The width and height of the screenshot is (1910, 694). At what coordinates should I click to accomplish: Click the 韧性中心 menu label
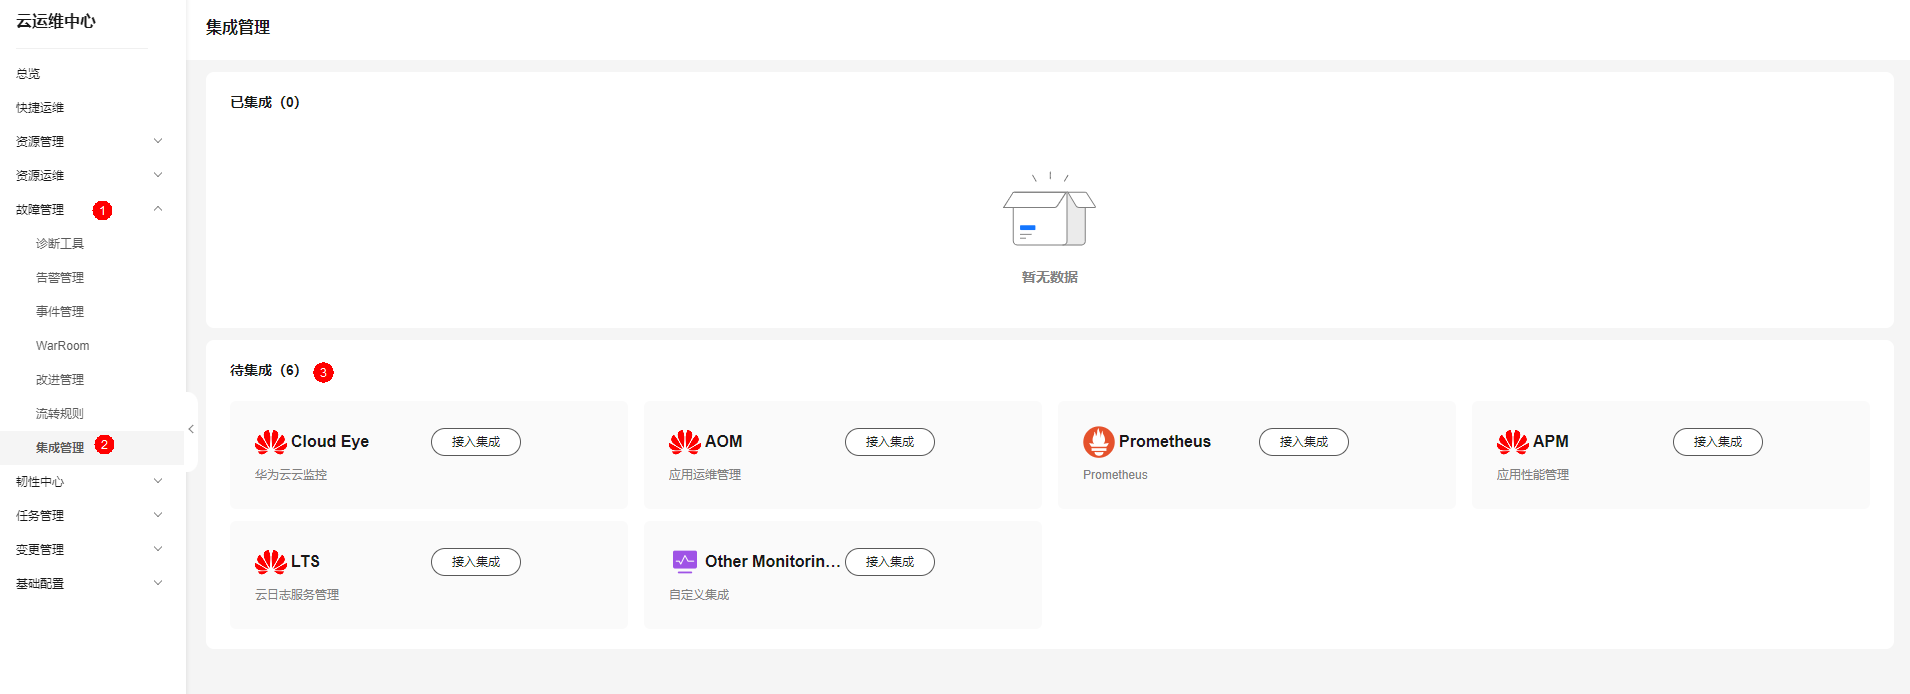40,482
